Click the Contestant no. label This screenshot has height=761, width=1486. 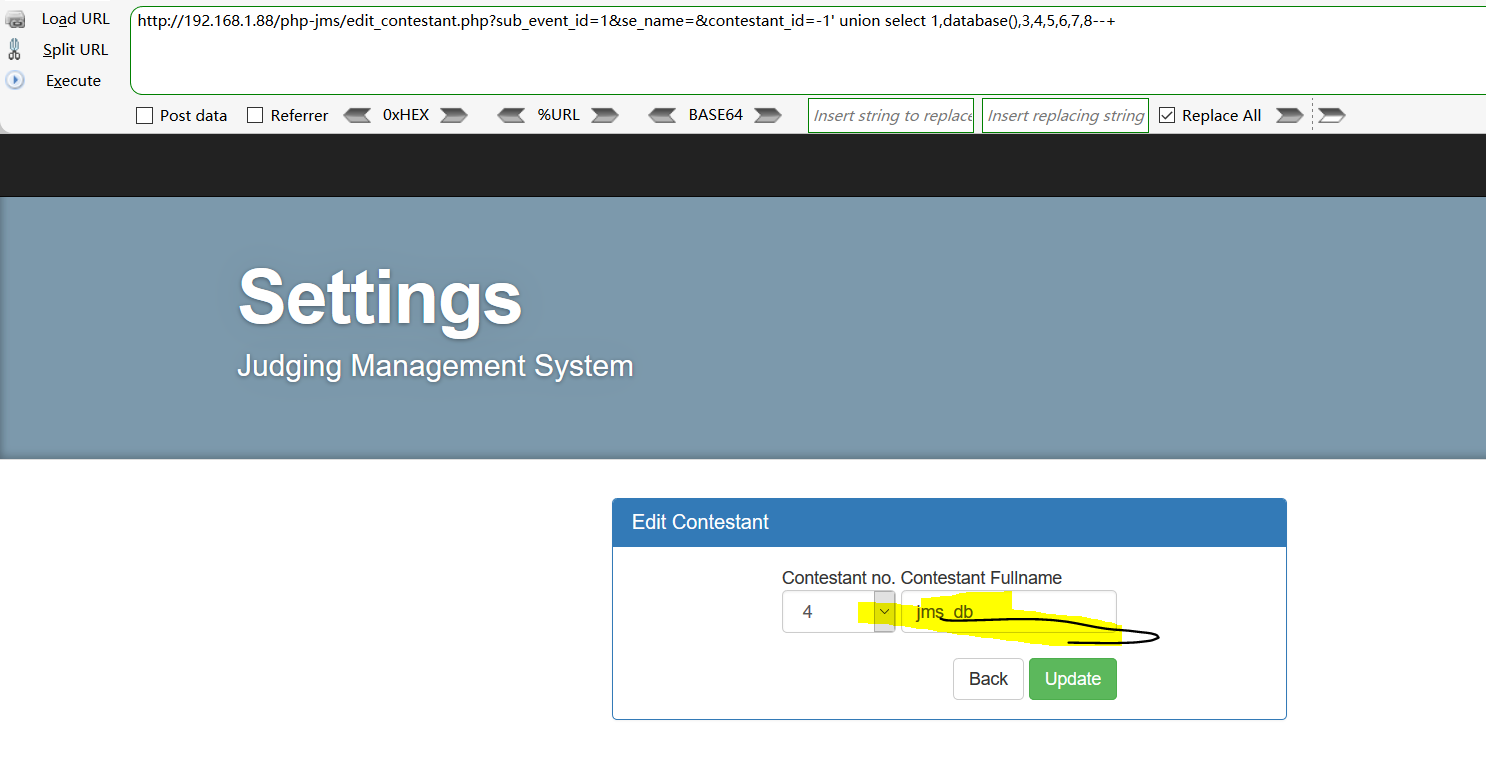[839, 578]
